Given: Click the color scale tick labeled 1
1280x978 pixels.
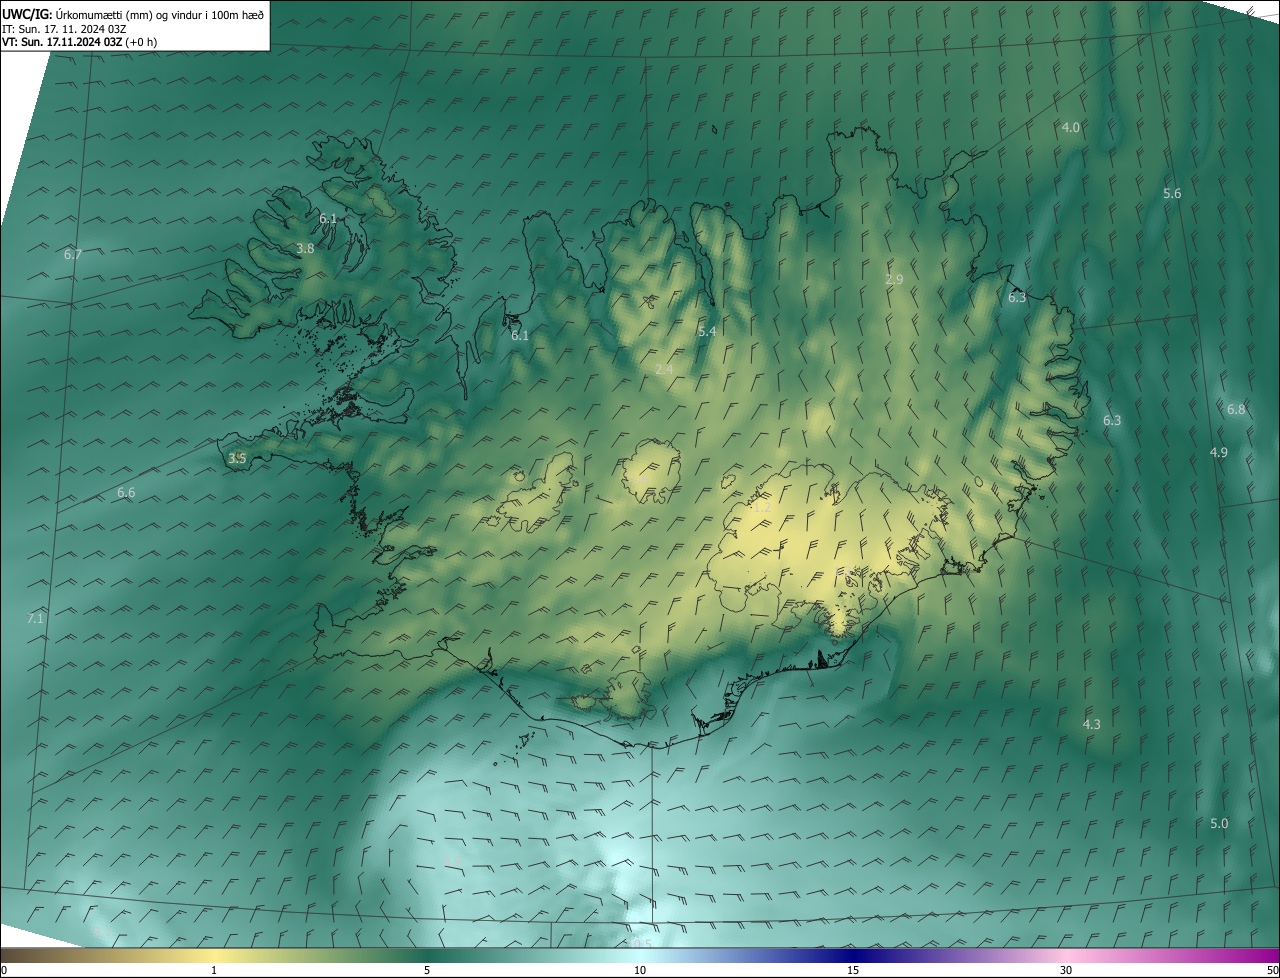Looking at the screenshot, I should (214, 970).
